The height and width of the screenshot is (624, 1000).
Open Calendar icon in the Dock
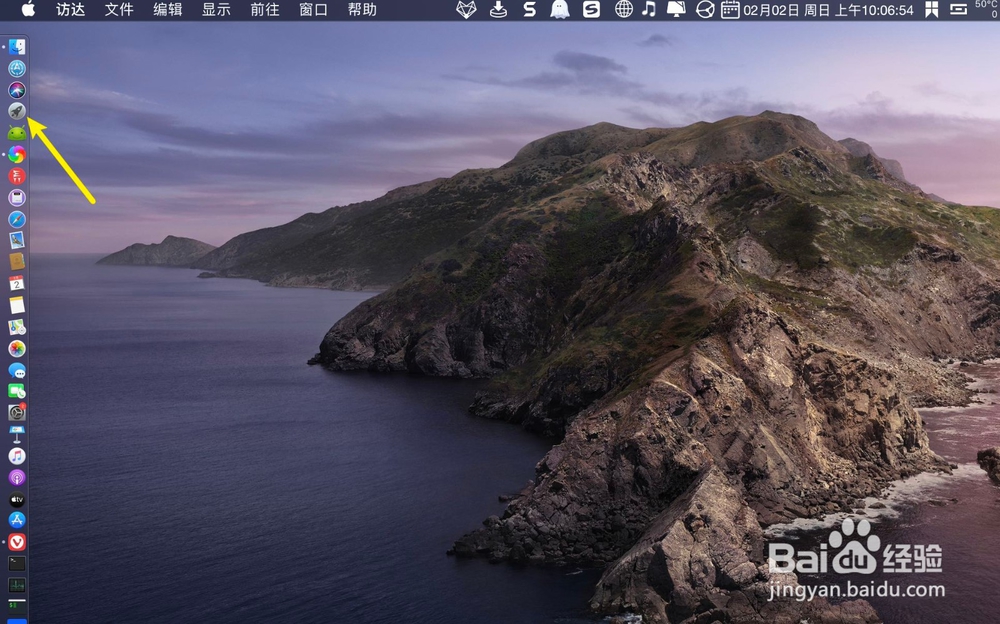[17, 283]
